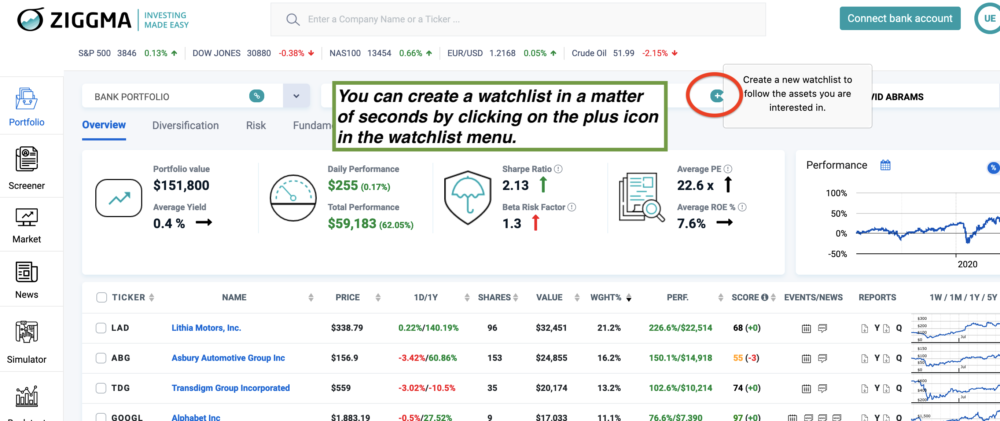This screenshot has width=1000, height=421.
Task: Click the Beta Risk Factor info icon
Action: [572, 207]
